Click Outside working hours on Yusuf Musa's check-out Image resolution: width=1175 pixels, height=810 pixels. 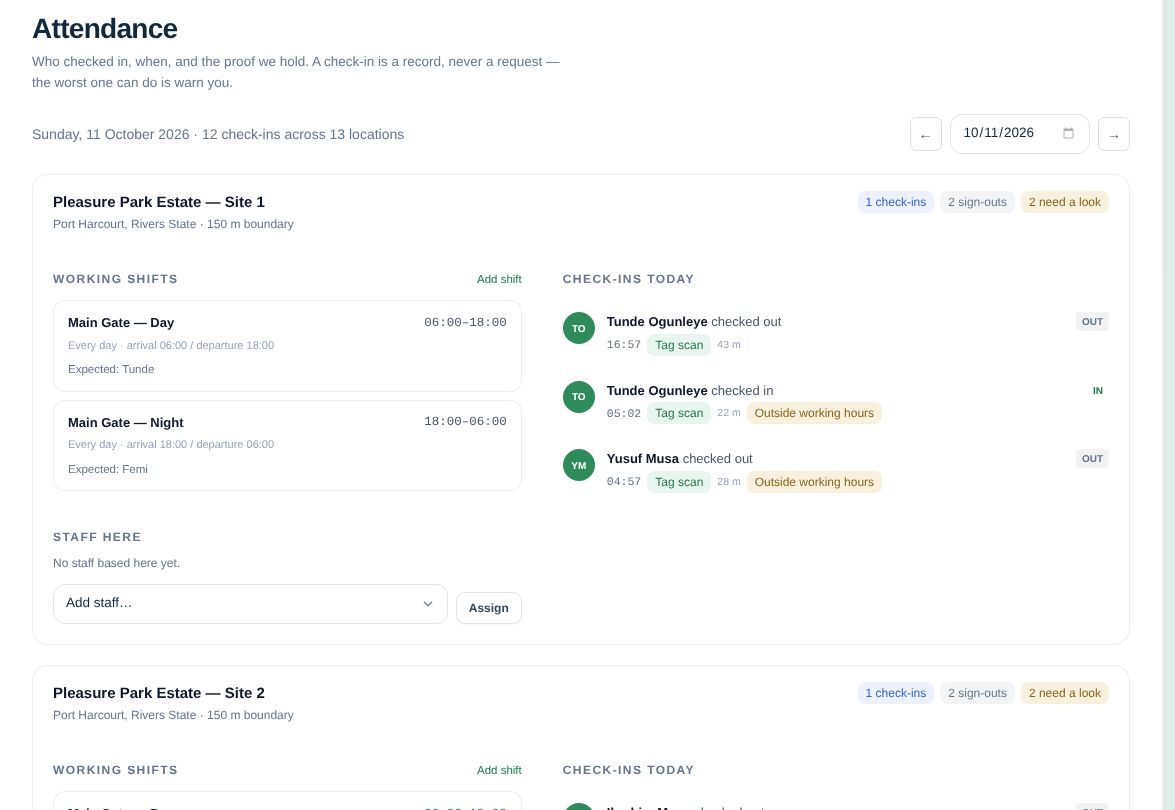pyautogui.click(x=814, y=482)
